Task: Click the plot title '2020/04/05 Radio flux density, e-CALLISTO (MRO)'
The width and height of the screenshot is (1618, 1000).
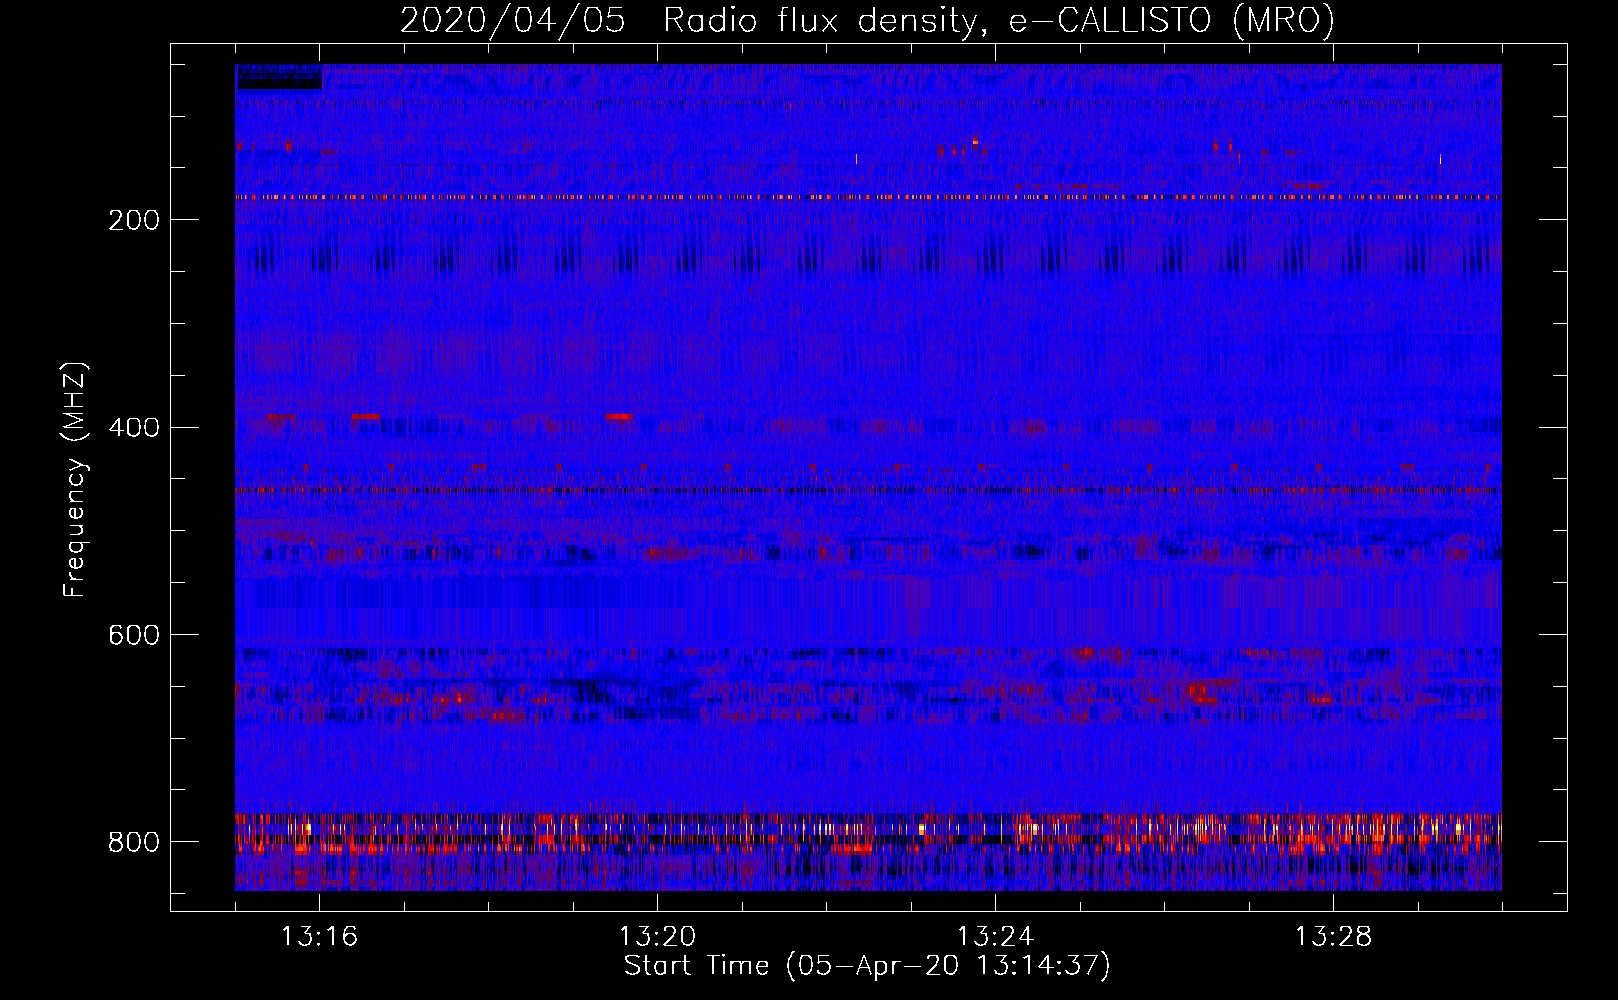Action: coord(867,21)
